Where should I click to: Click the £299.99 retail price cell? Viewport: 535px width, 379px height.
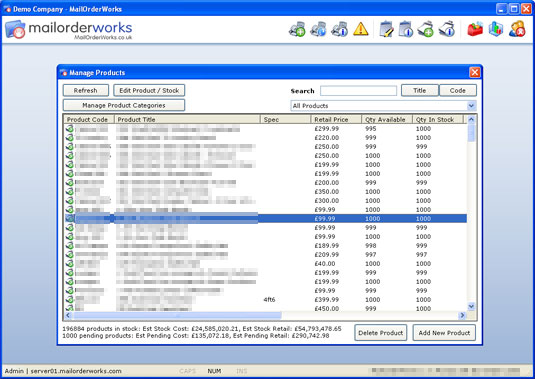pos(327,129)
